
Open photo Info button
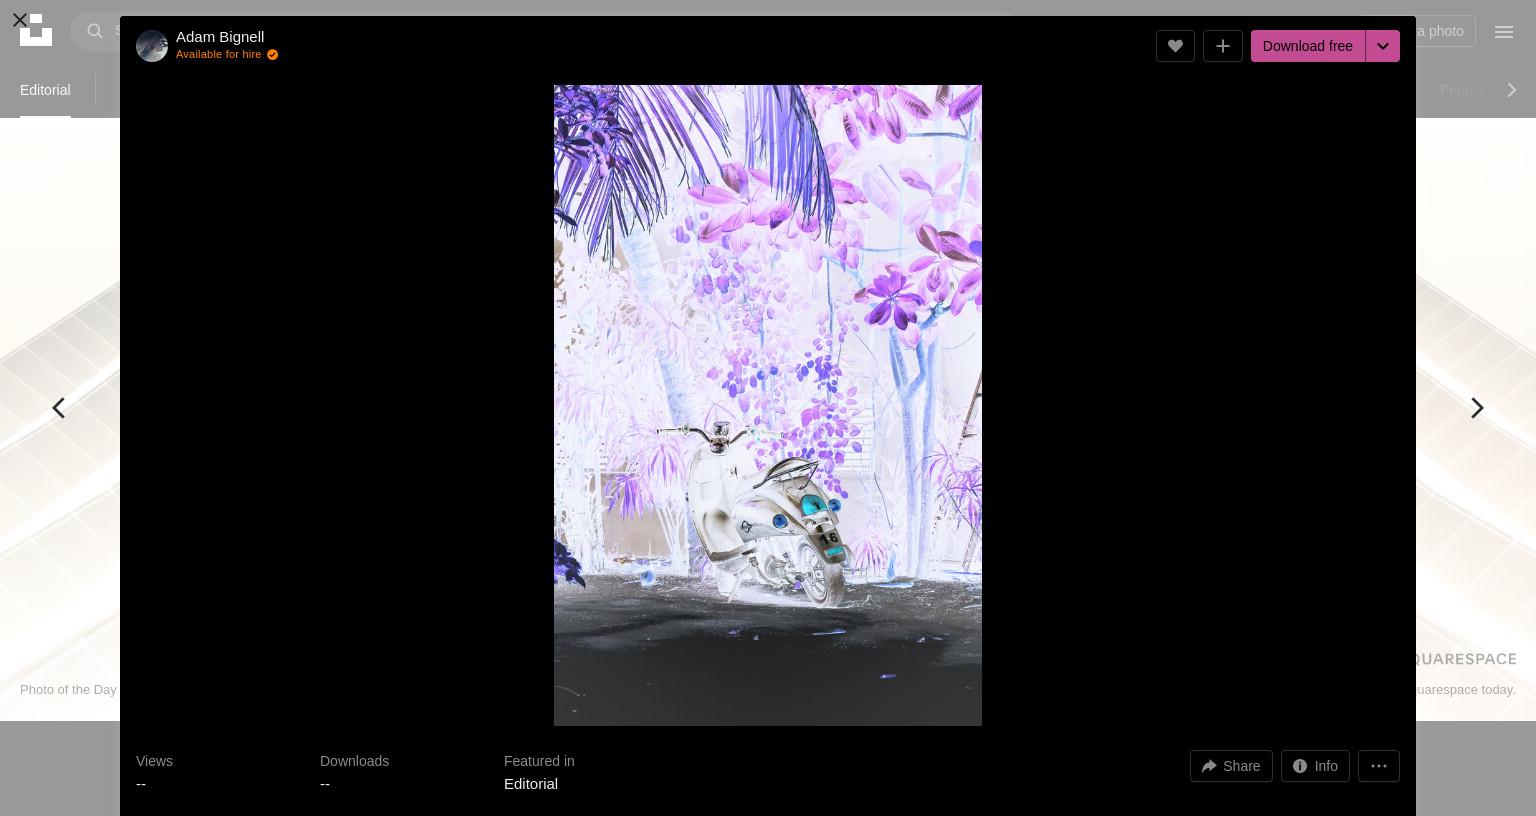tap(1315, 766)
